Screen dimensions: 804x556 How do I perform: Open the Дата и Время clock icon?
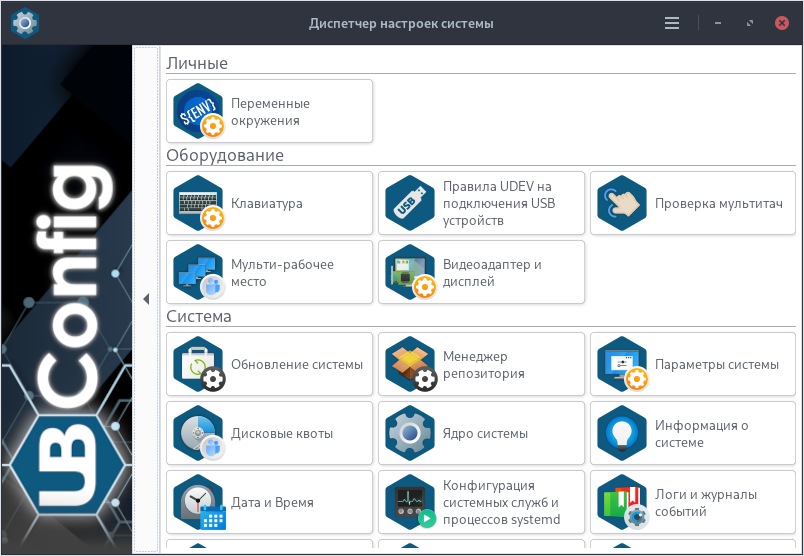pyautogui.click(x=199, y=502)
